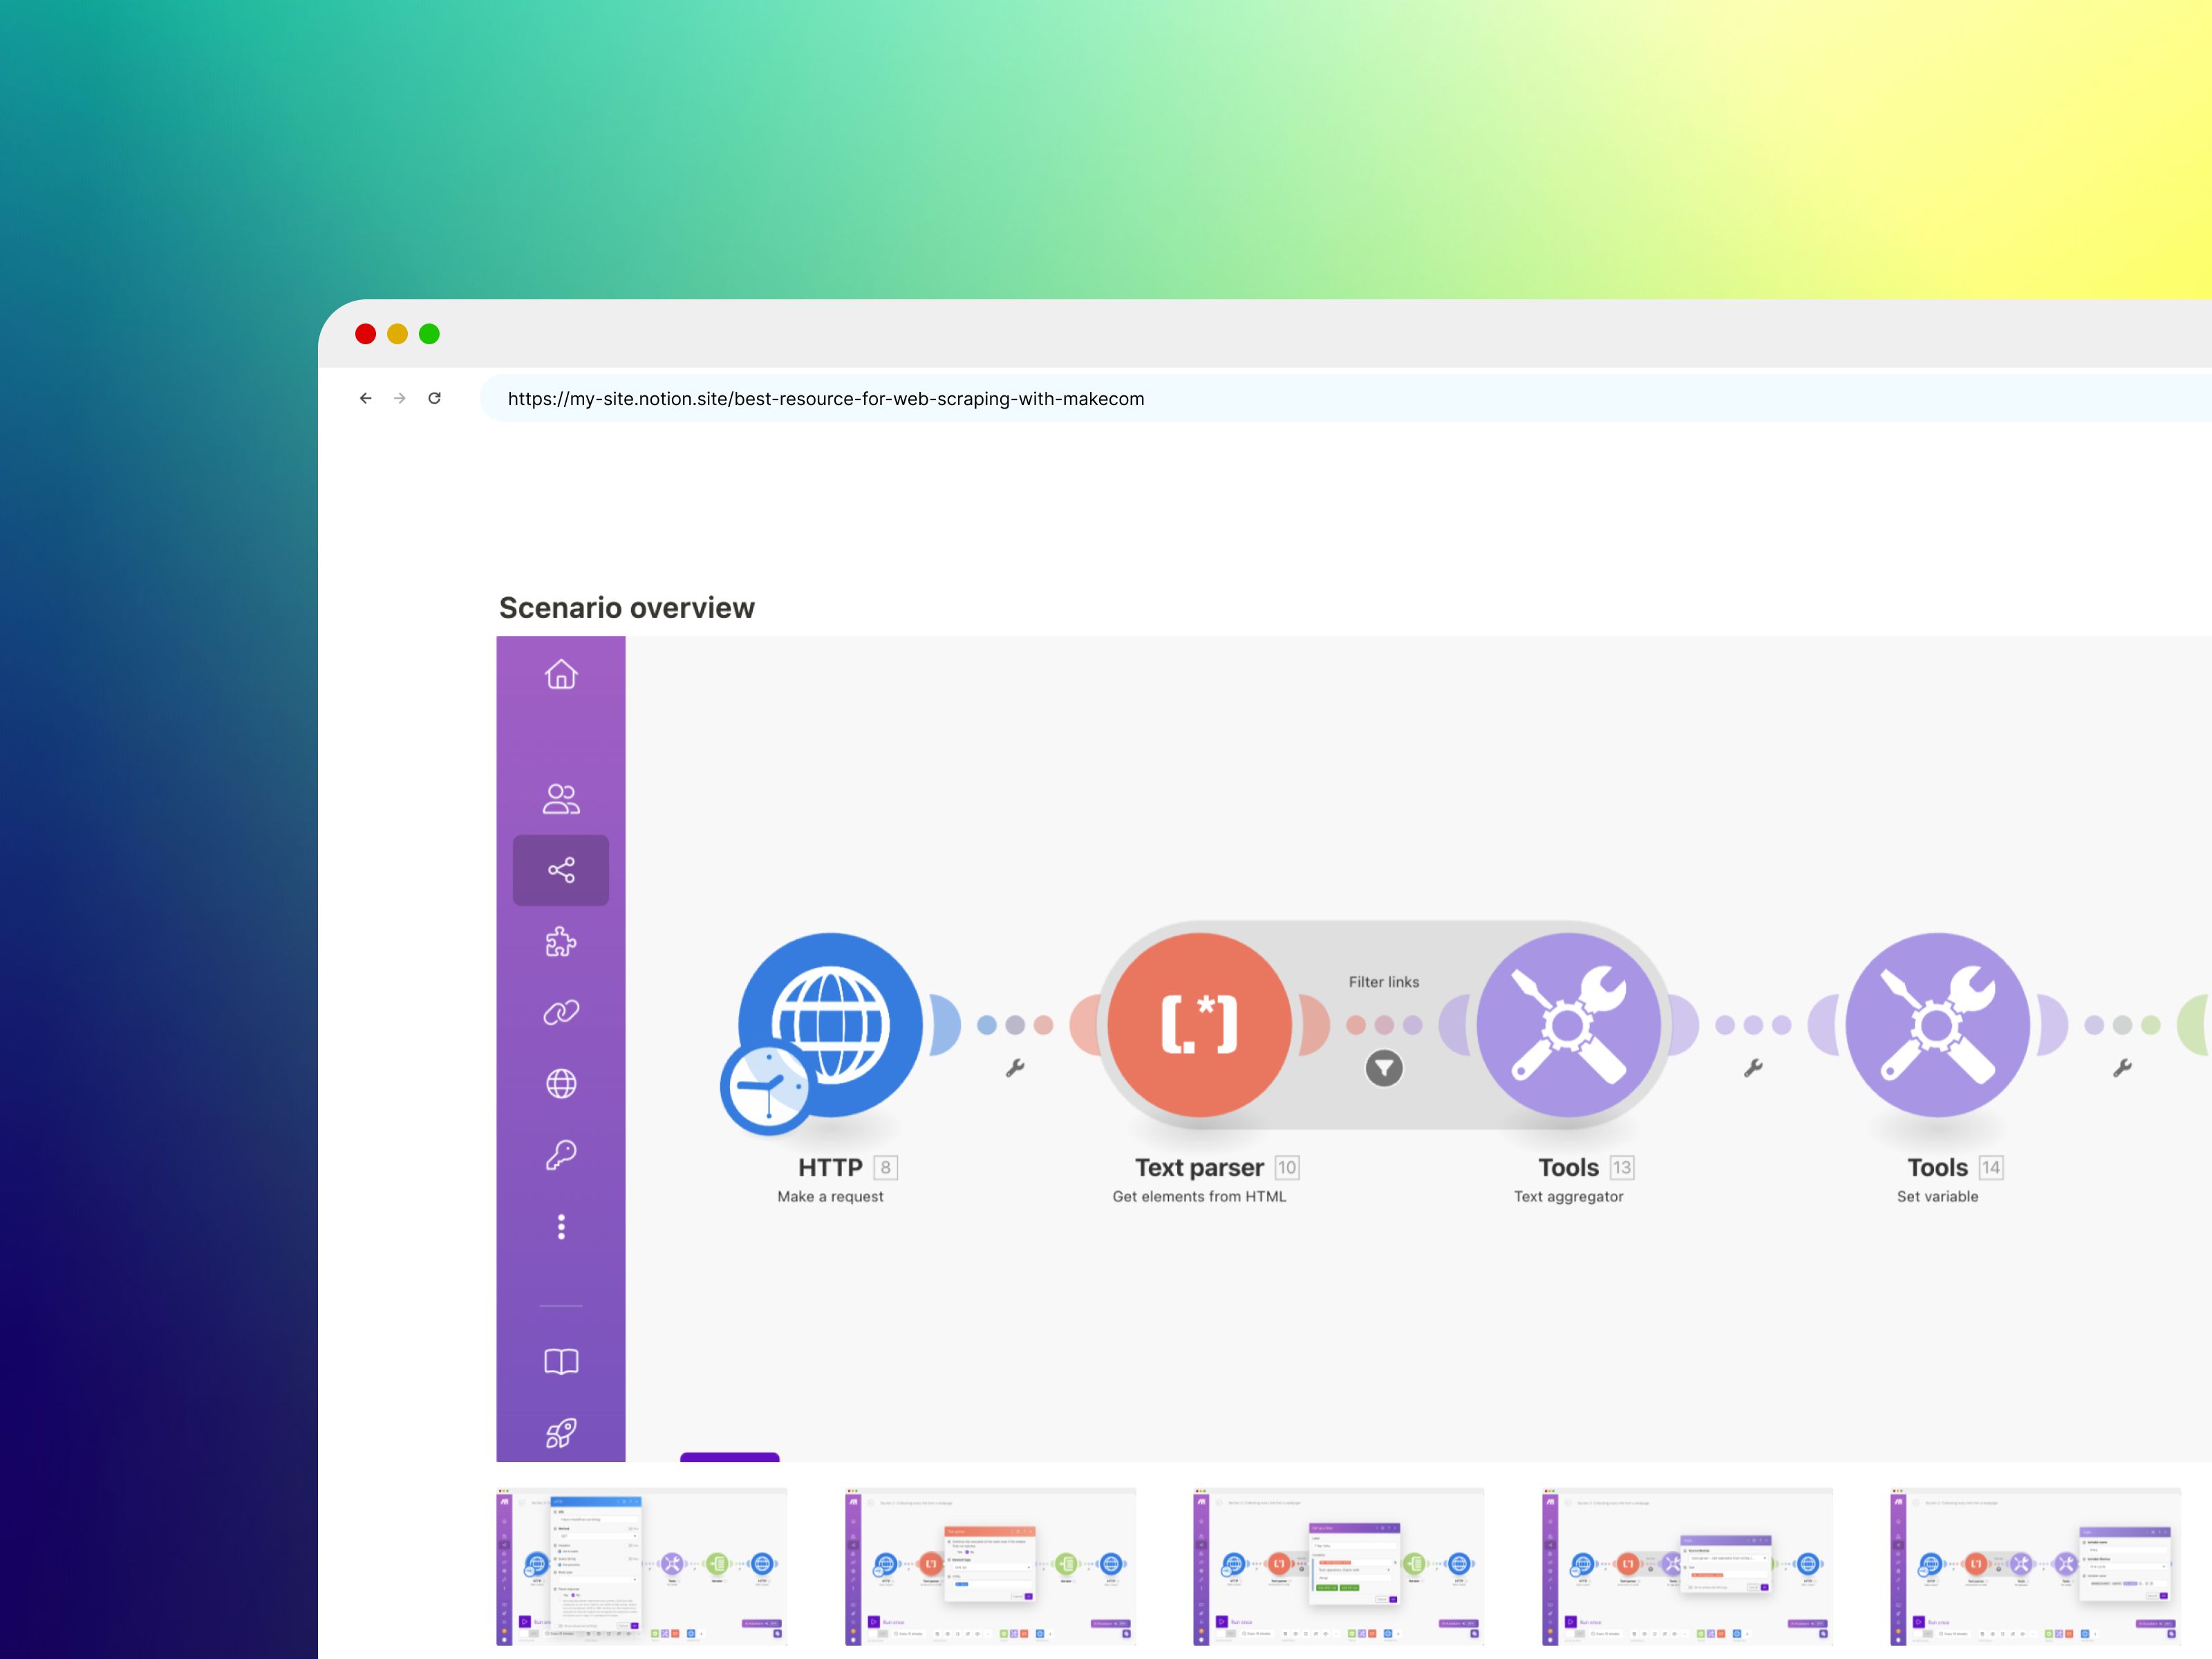Open the book Resources icon

tap(561, 1362)
